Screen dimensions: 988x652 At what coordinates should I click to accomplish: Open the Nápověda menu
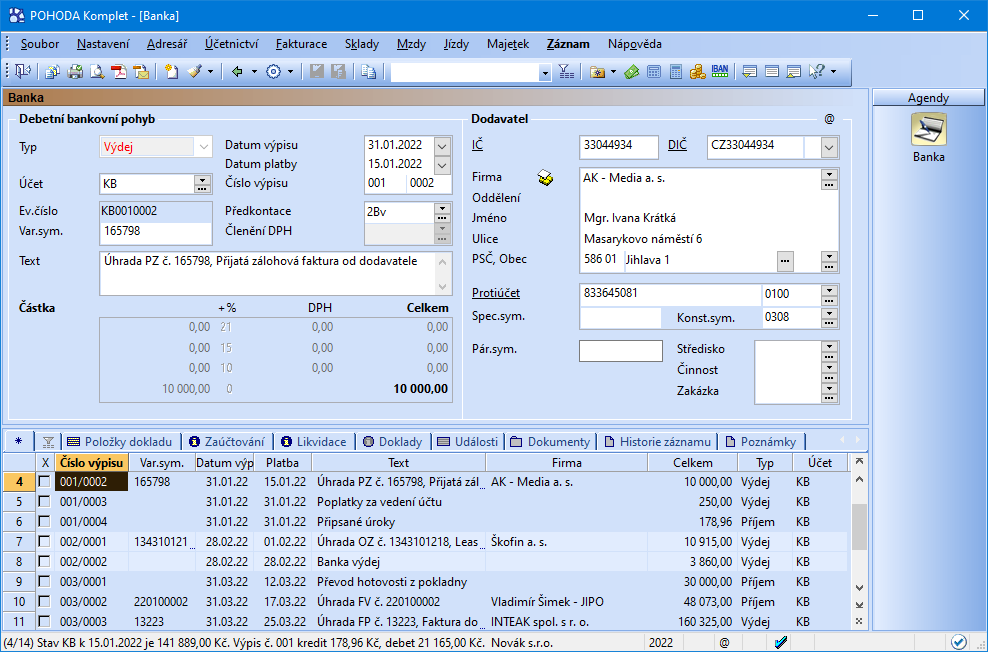tap(635, 44)
